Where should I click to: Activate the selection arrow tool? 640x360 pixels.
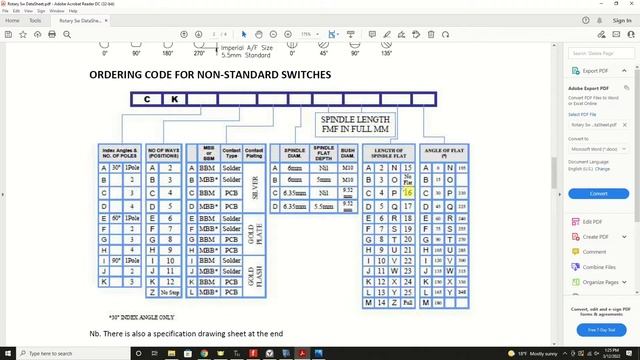coord(244,35)
